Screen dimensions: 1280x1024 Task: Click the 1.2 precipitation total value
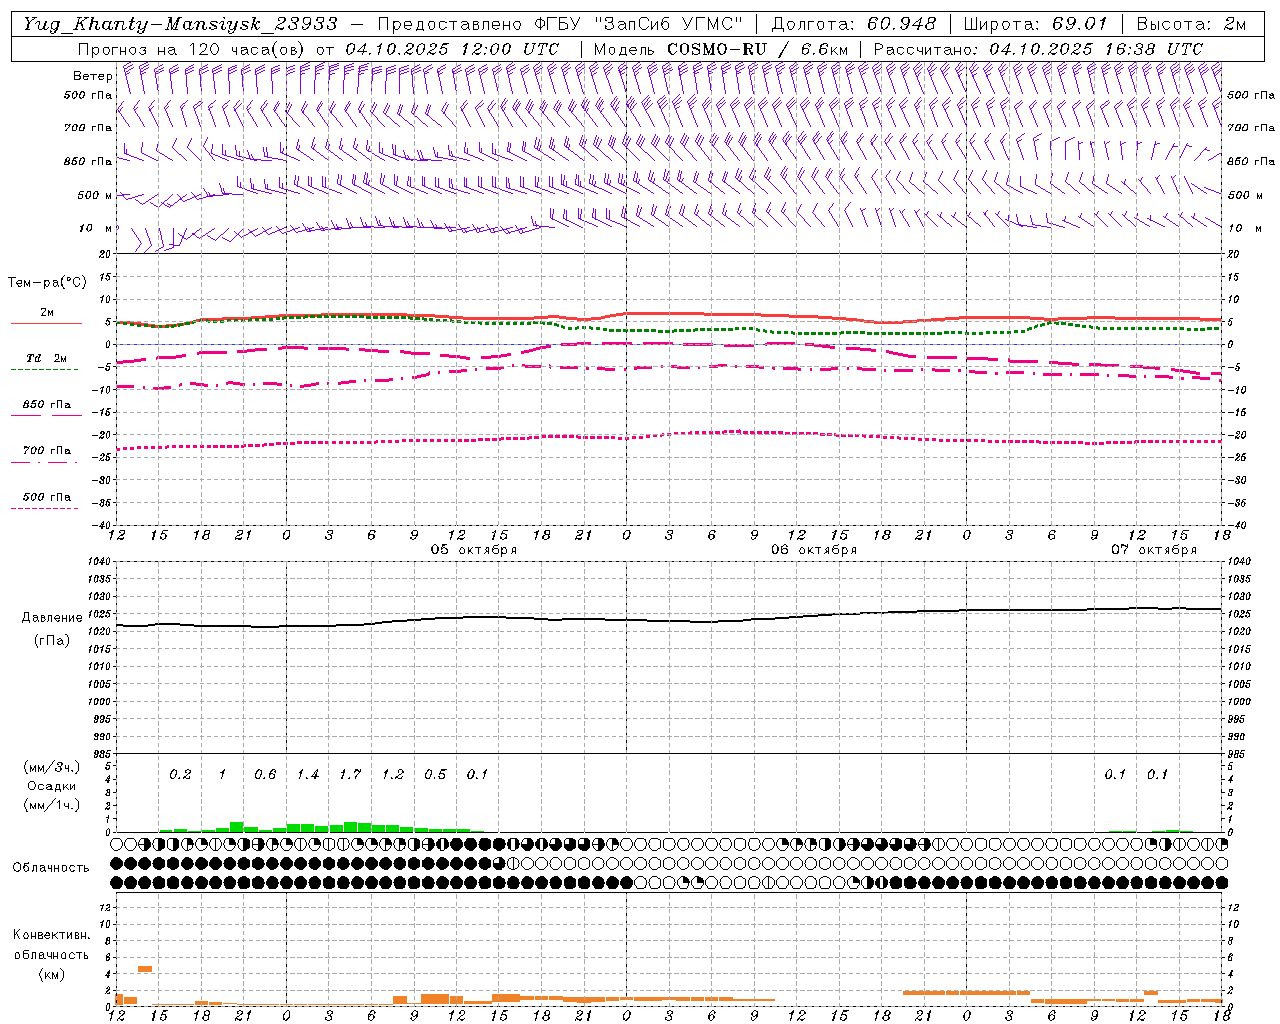(393, 775)
